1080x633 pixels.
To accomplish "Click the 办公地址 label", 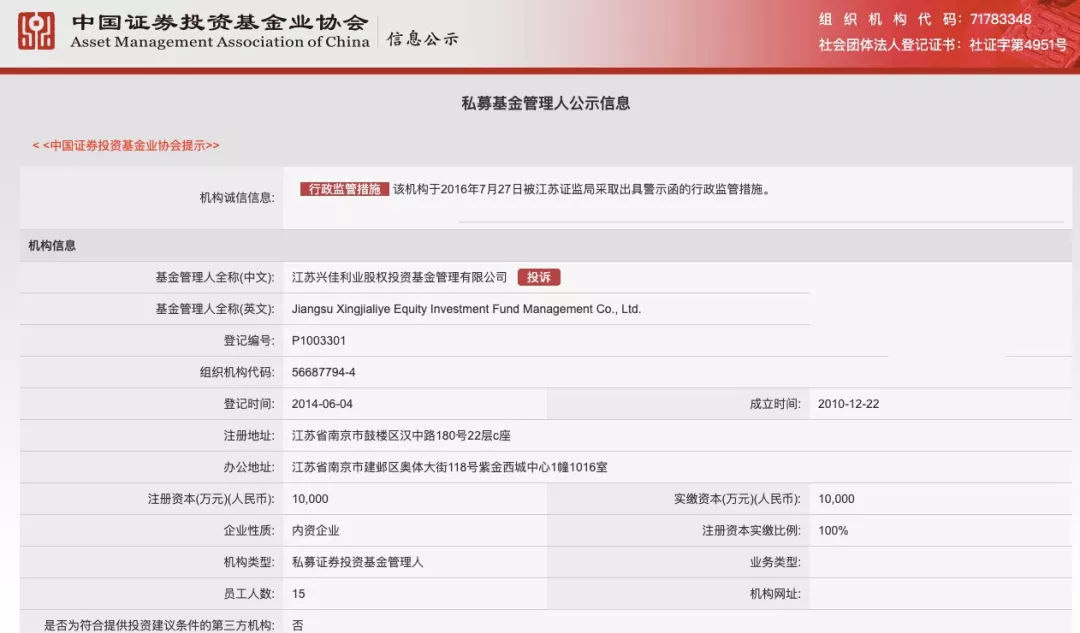I will click(x=249, y=467).
